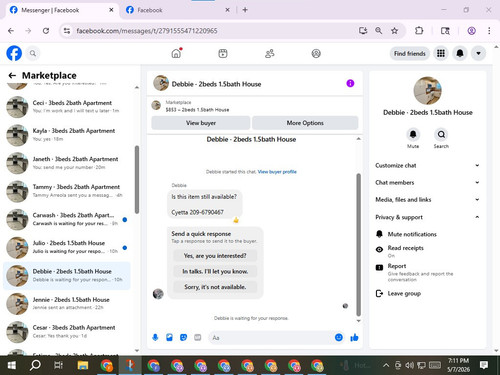
Task: Click the conversation list scrollbar
Action: (x=137, y=179)
